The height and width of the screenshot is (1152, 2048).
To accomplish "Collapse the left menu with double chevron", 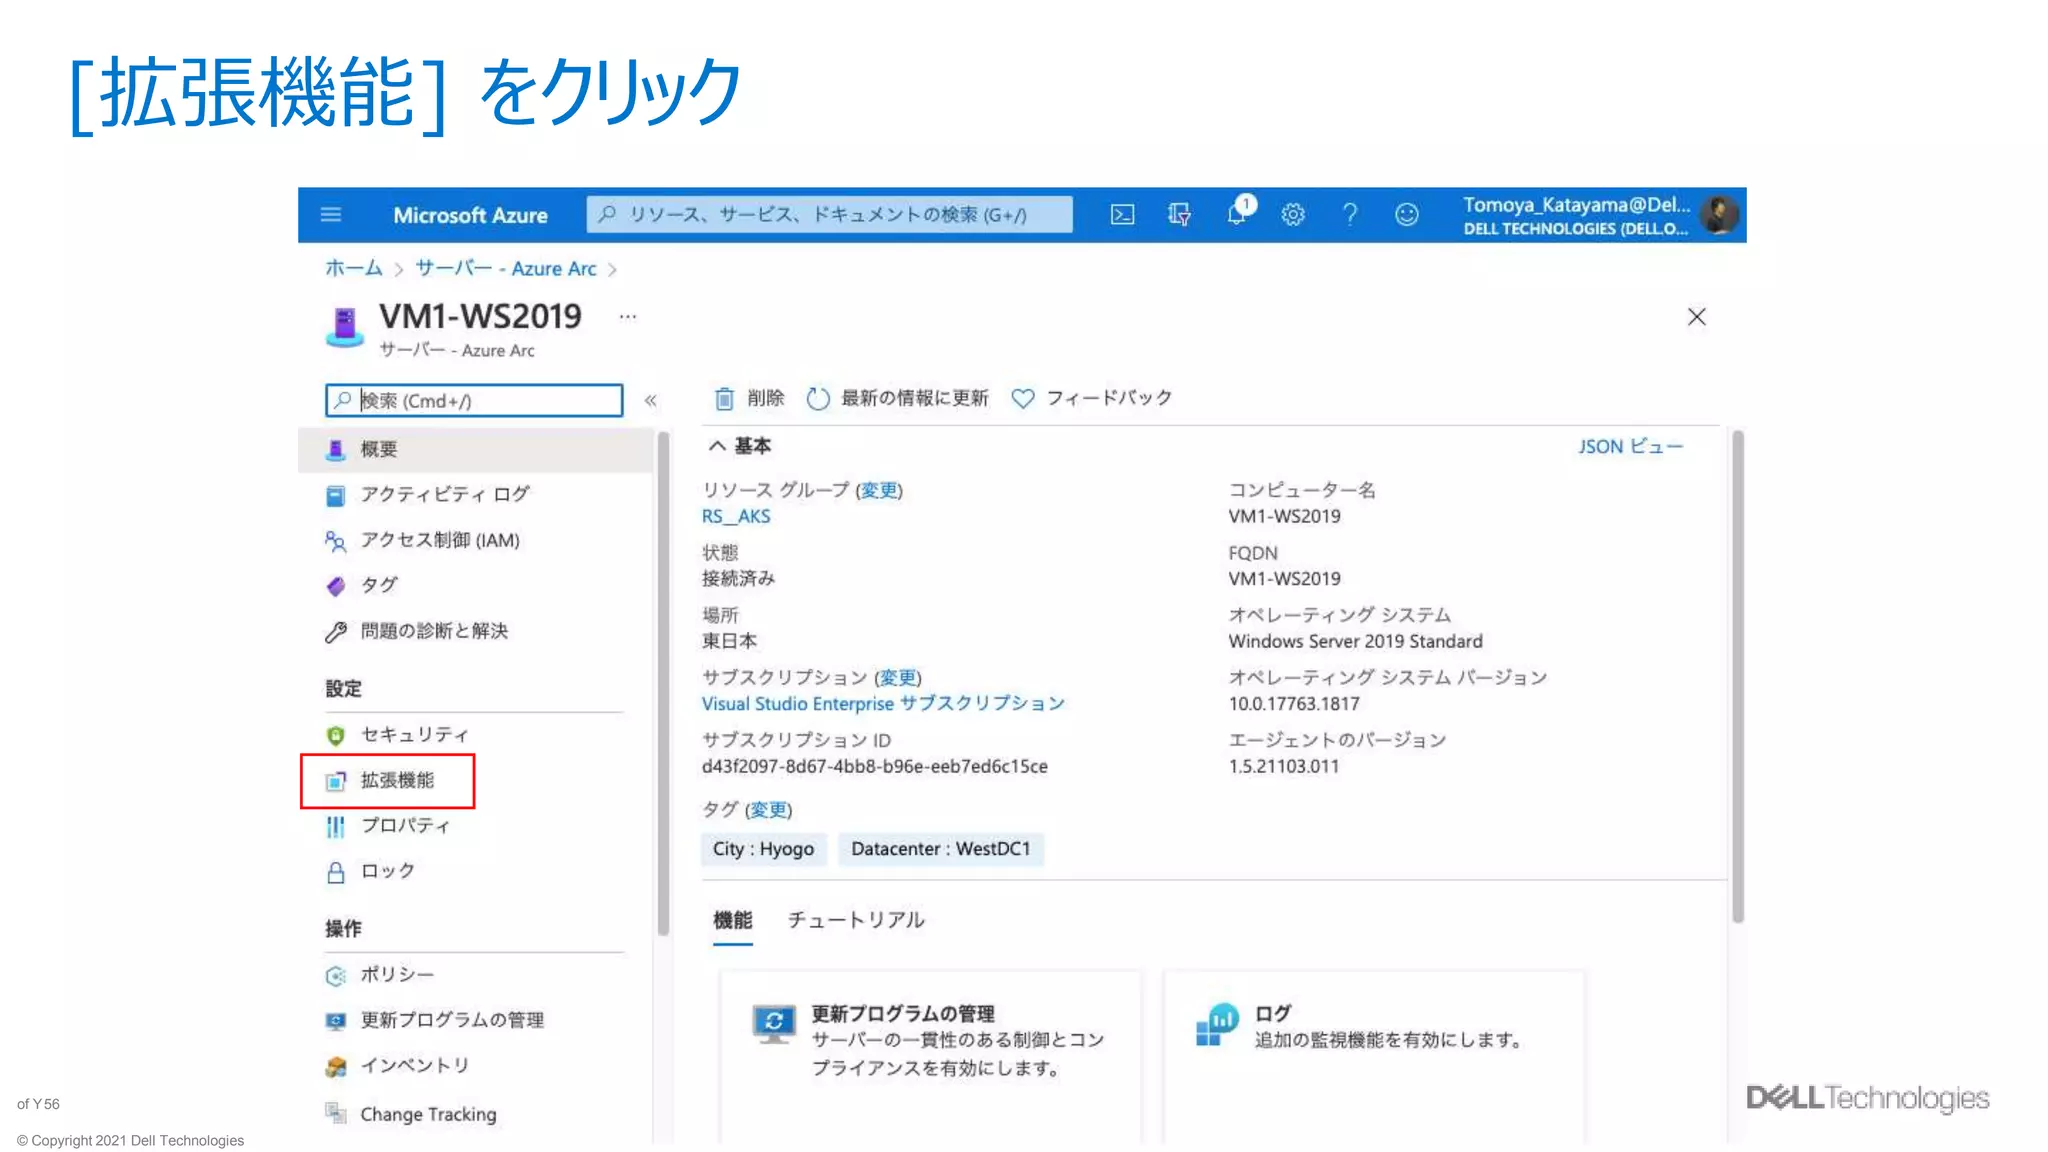I will click(x=651, y=401).
